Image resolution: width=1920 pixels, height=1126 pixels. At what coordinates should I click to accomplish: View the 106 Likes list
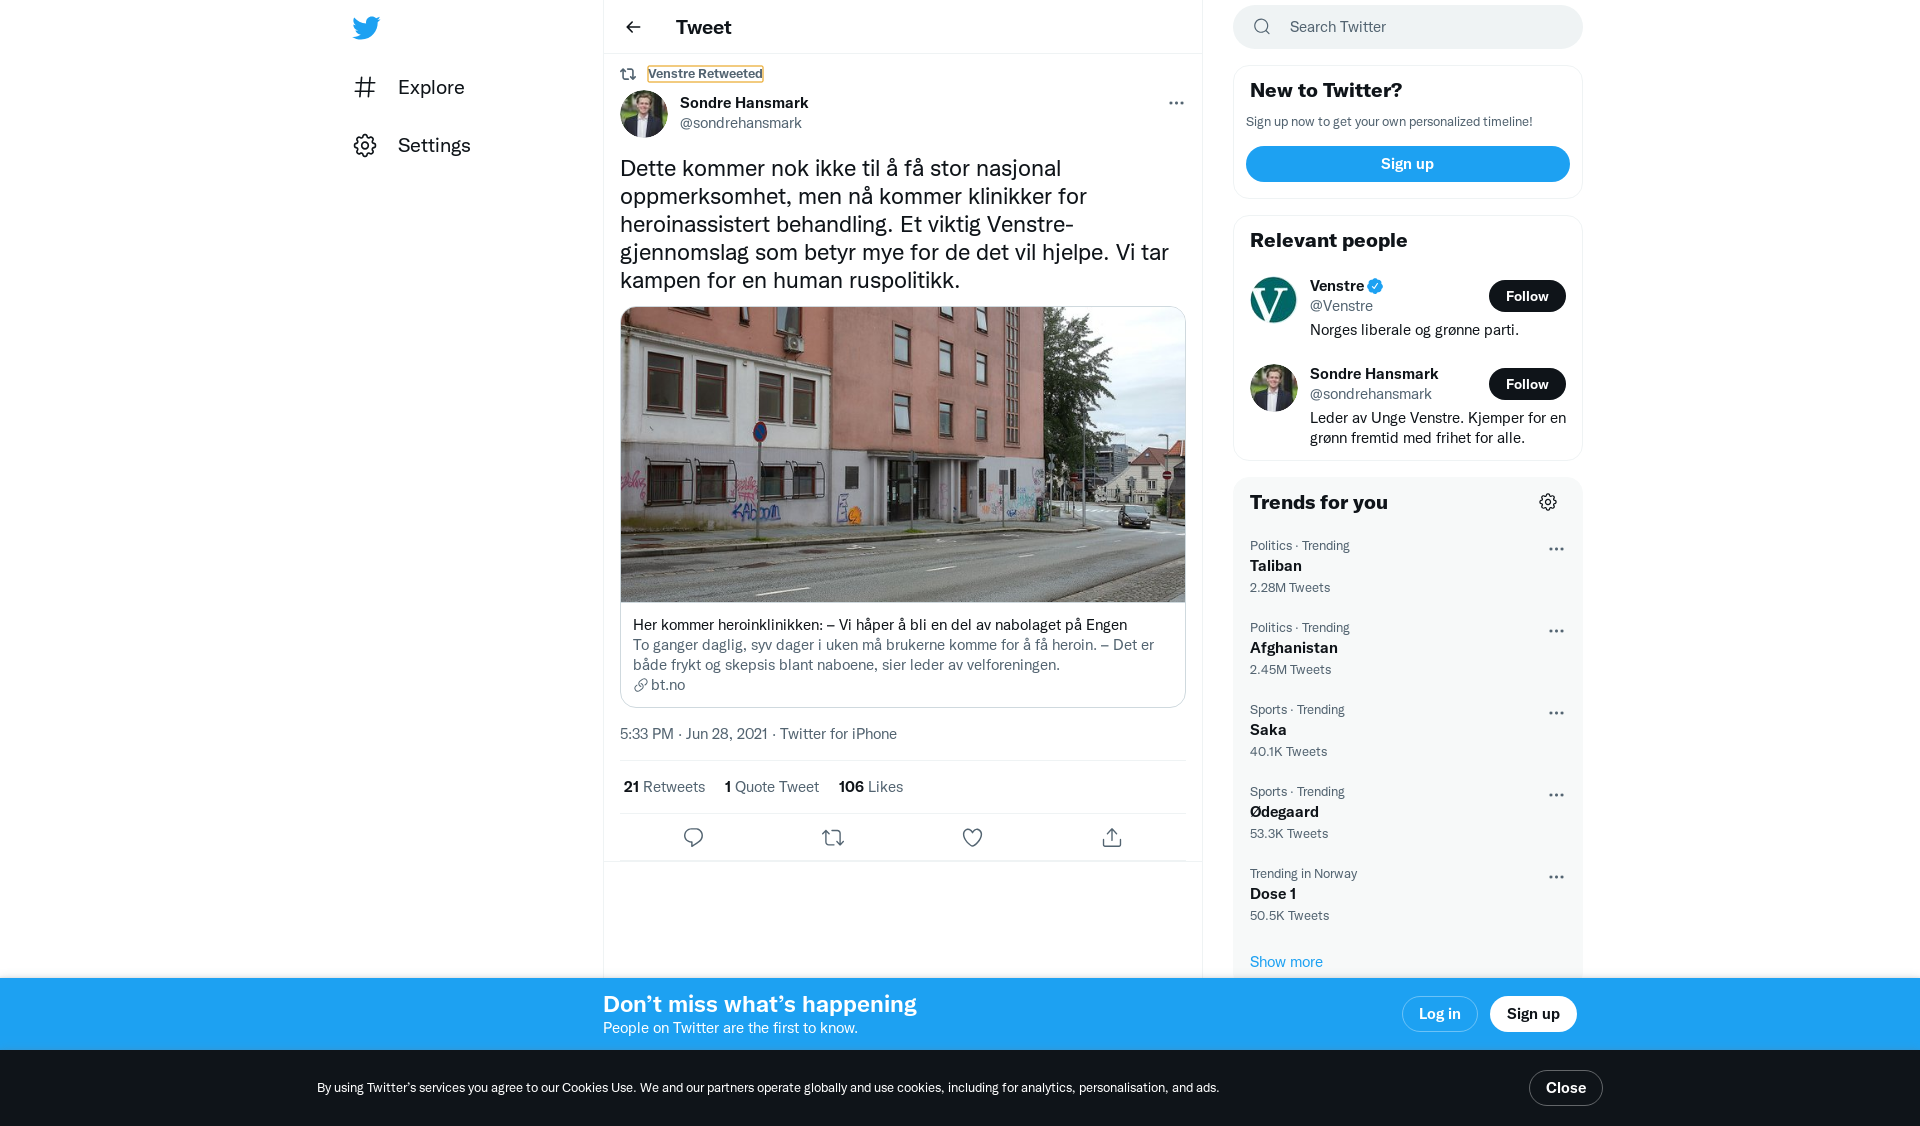(x=871, y=787)
